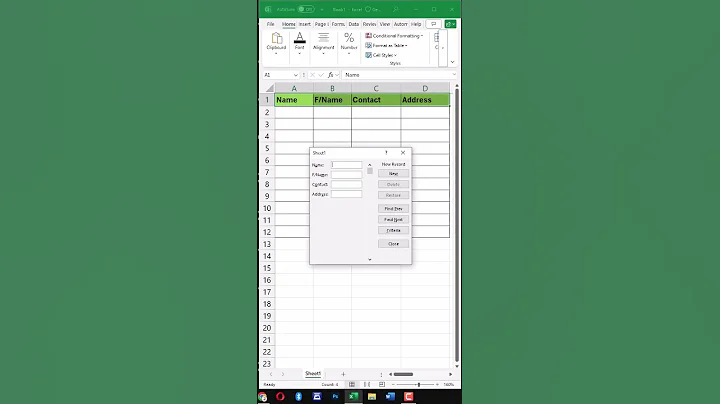Open Photoshop from the taskbar
Screen dimensions: 720x404
pyautogui.click(x=335, y=397)
